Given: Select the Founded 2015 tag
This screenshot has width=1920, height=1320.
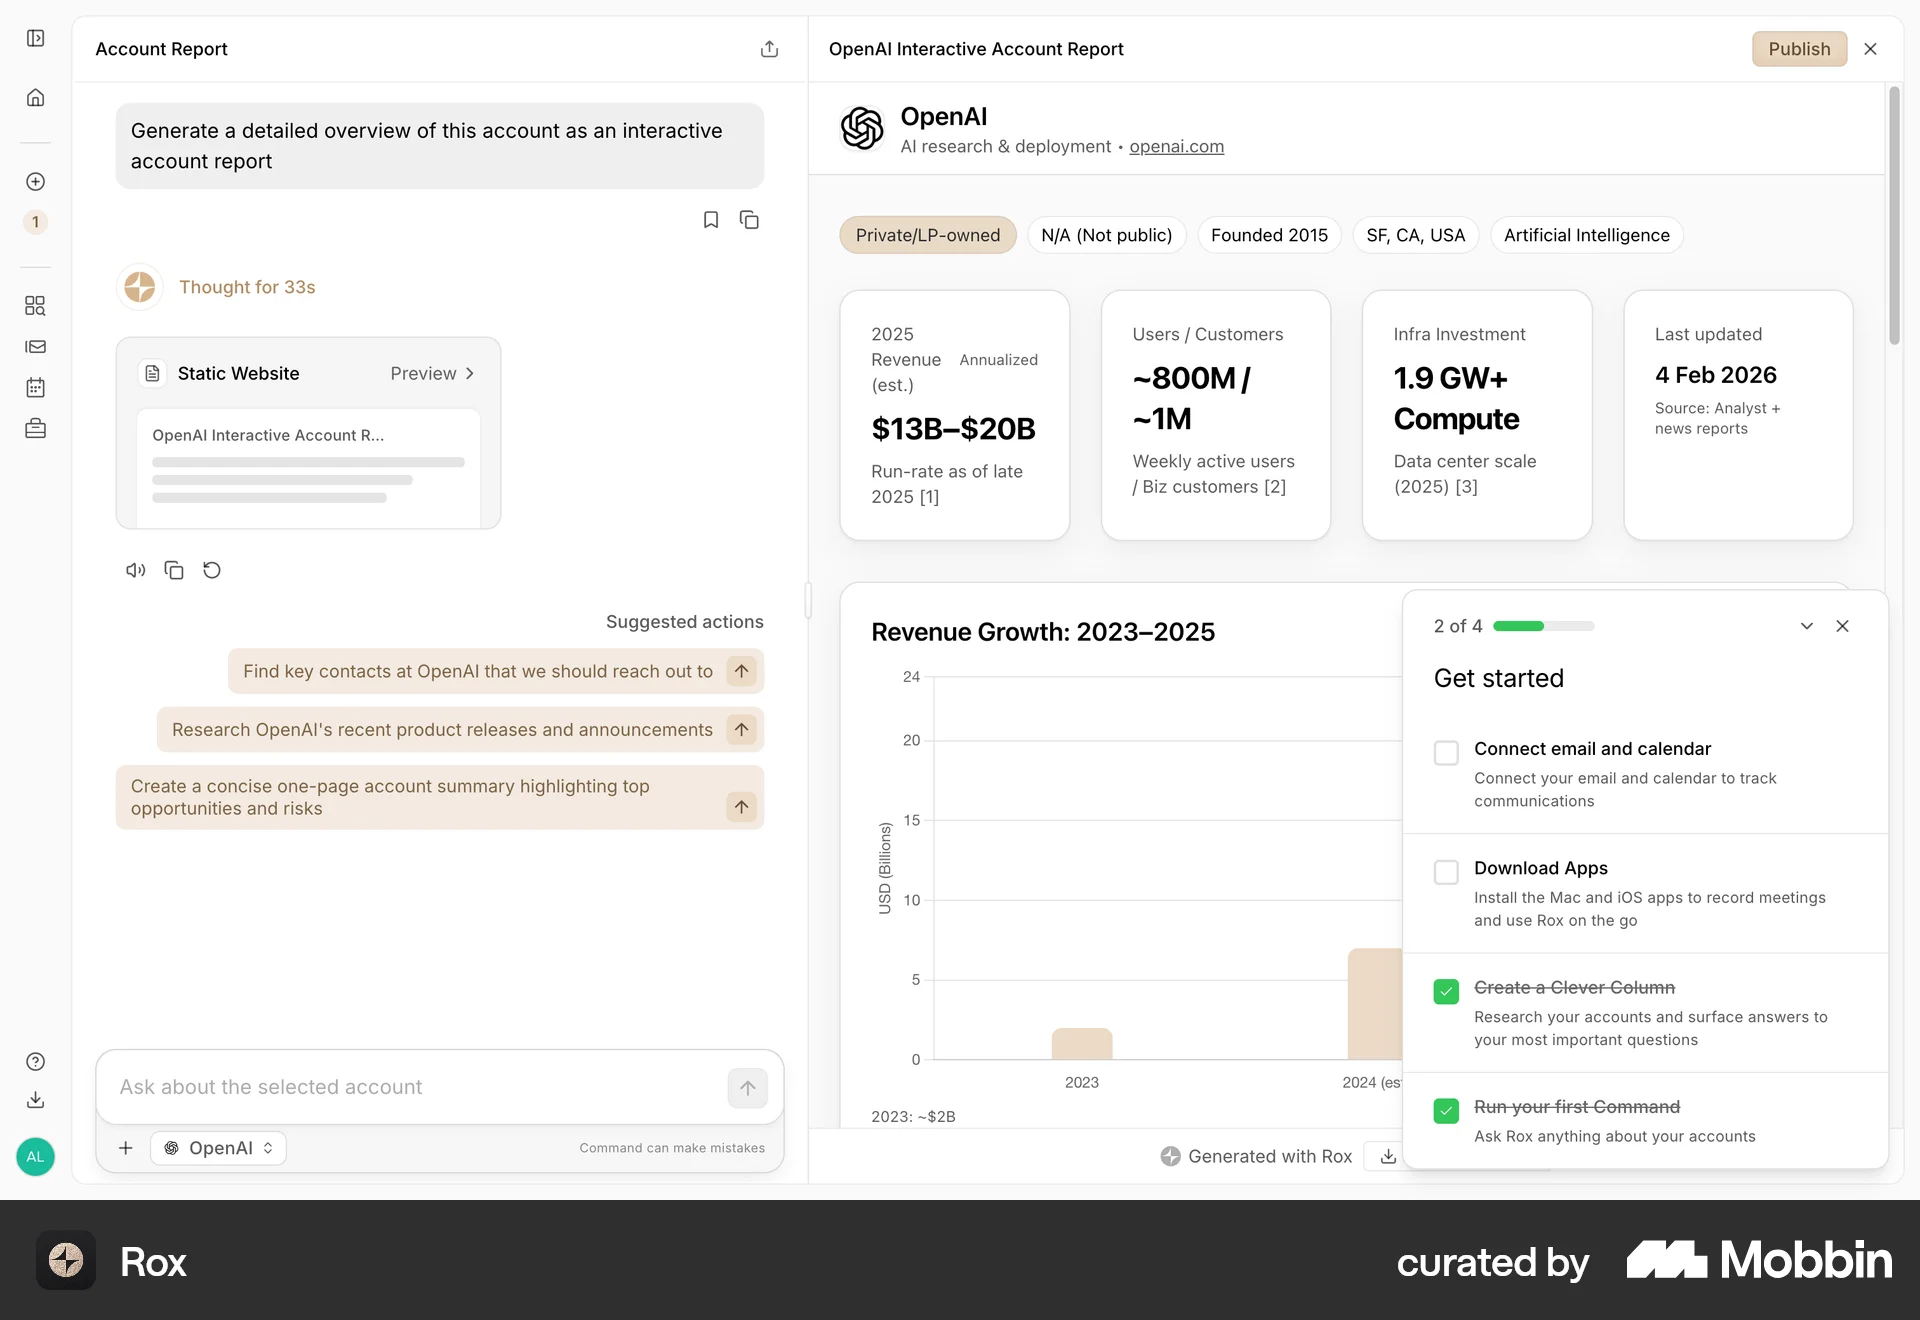Looking at the screenshot, I should pyautogui.click(x=1268, y=235).
